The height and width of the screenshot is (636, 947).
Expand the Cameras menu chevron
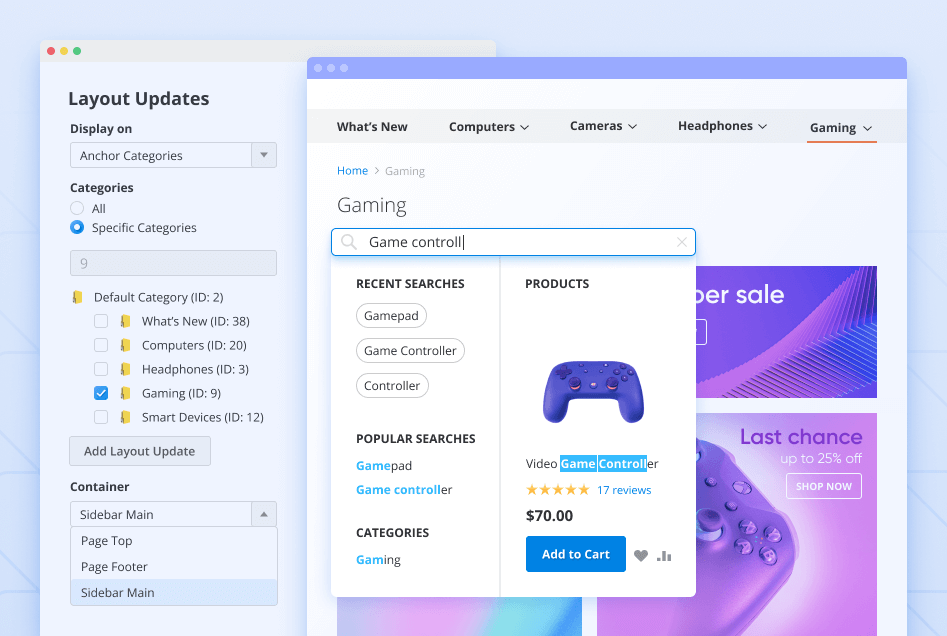[x=632, y=127]
